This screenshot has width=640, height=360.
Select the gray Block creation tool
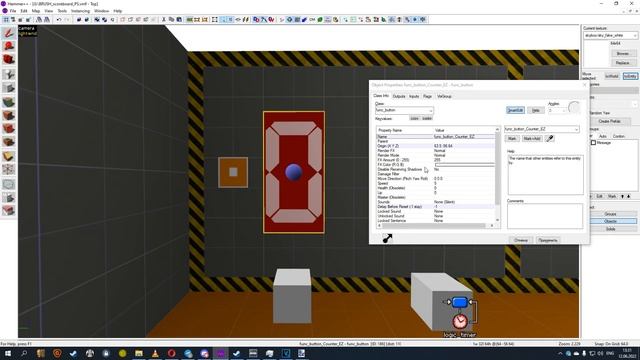(x=9, y=88)
